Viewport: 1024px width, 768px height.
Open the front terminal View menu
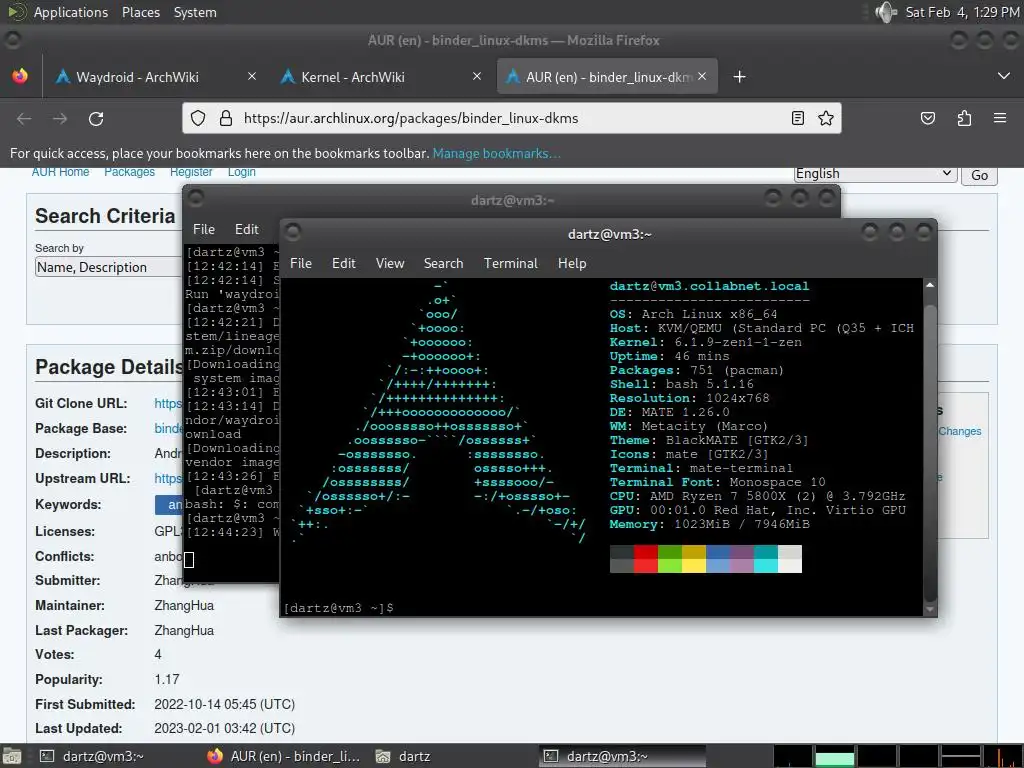tap(390, 263)
